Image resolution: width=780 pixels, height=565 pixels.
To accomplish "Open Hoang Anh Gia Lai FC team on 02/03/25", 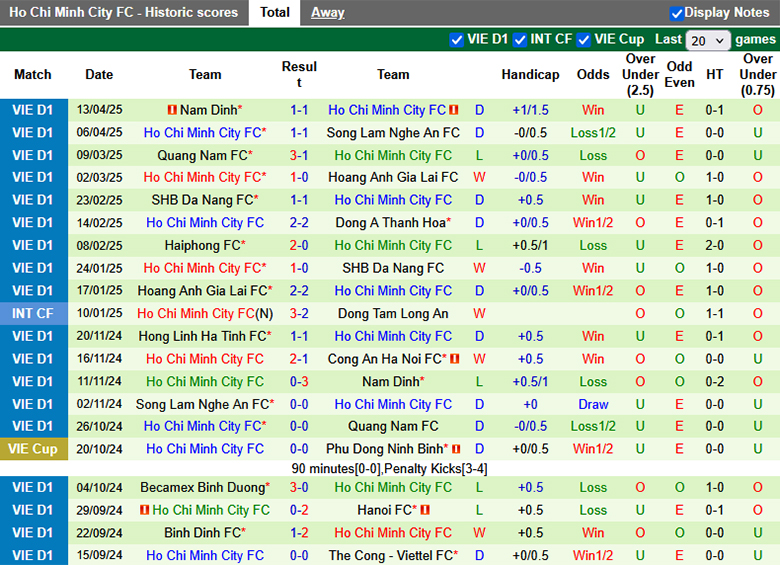I will (x=393, y=177).
